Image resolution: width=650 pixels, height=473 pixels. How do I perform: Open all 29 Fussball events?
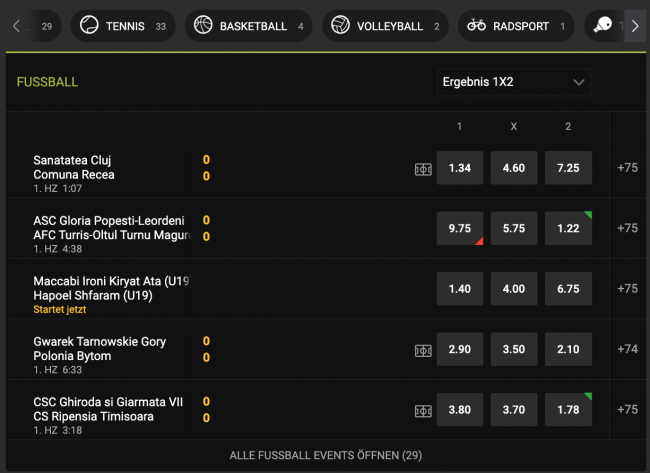pos(325,455)
